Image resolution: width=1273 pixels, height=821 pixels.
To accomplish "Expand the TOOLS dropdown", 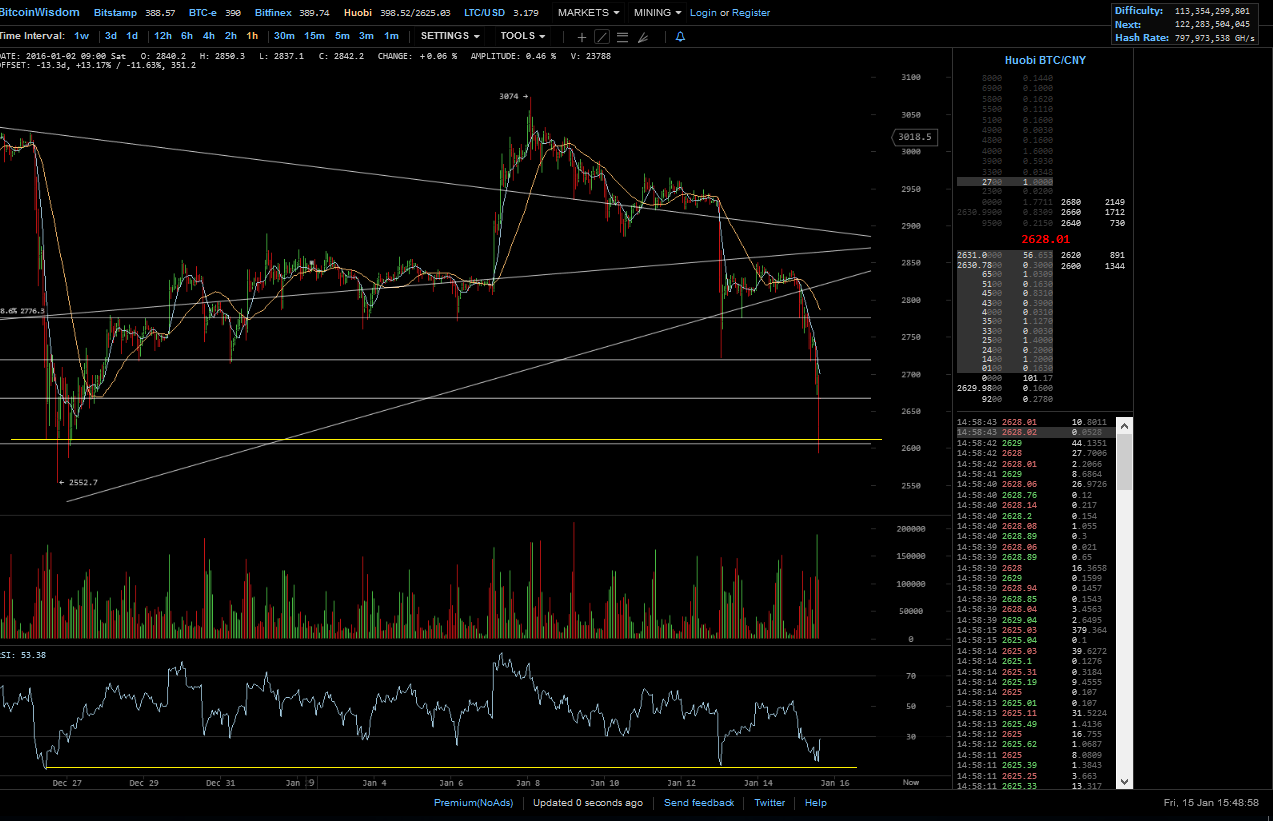I will tap(523, 36).
